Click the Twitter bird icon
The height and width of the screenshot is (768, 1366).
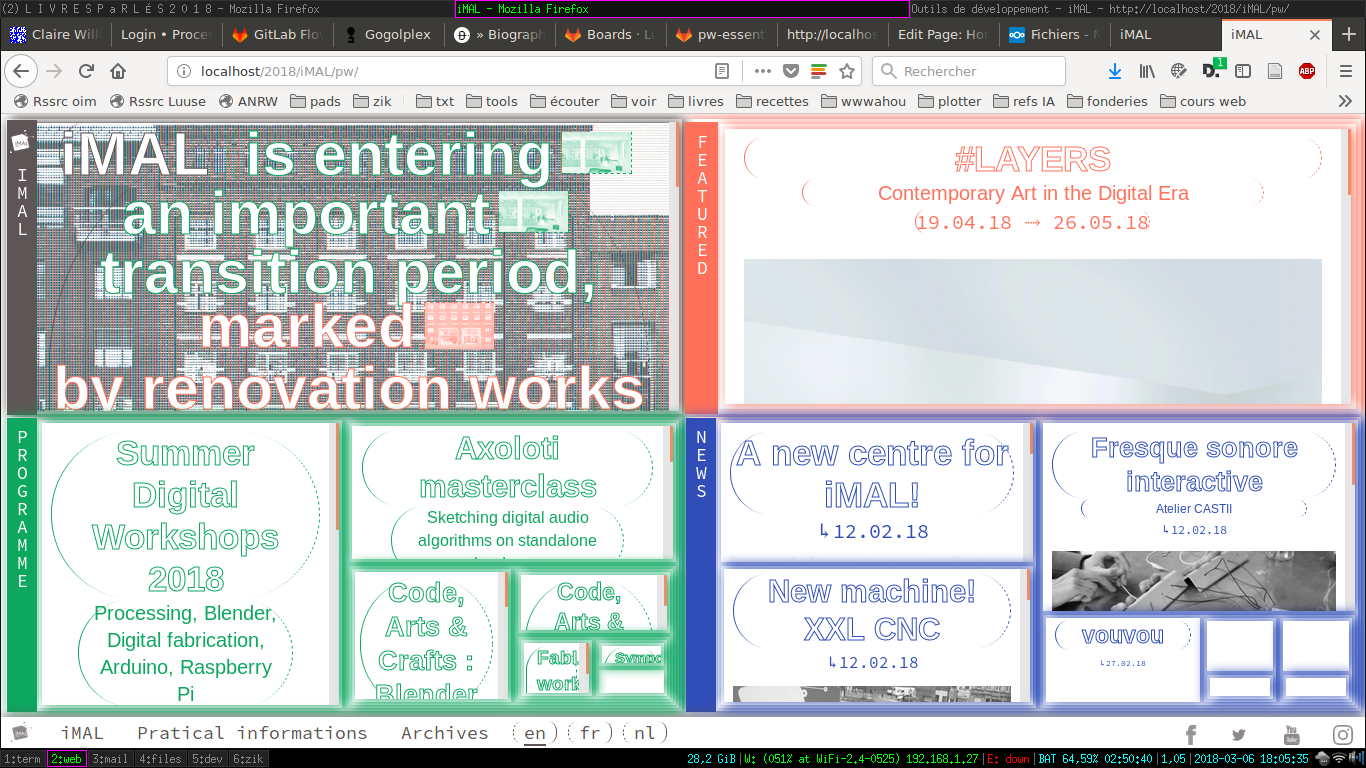(1239, 734)
